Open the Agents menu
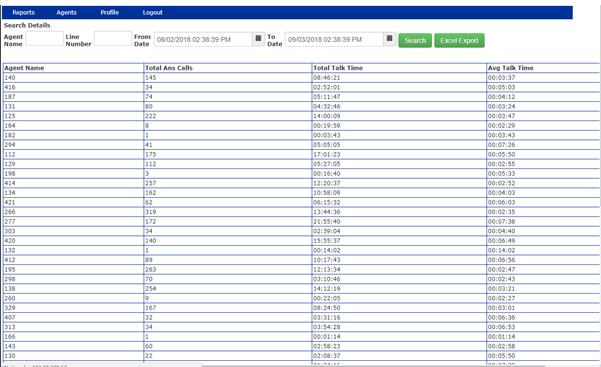The image size is (601, 367). pyautogui.click(x=66, y=12)
